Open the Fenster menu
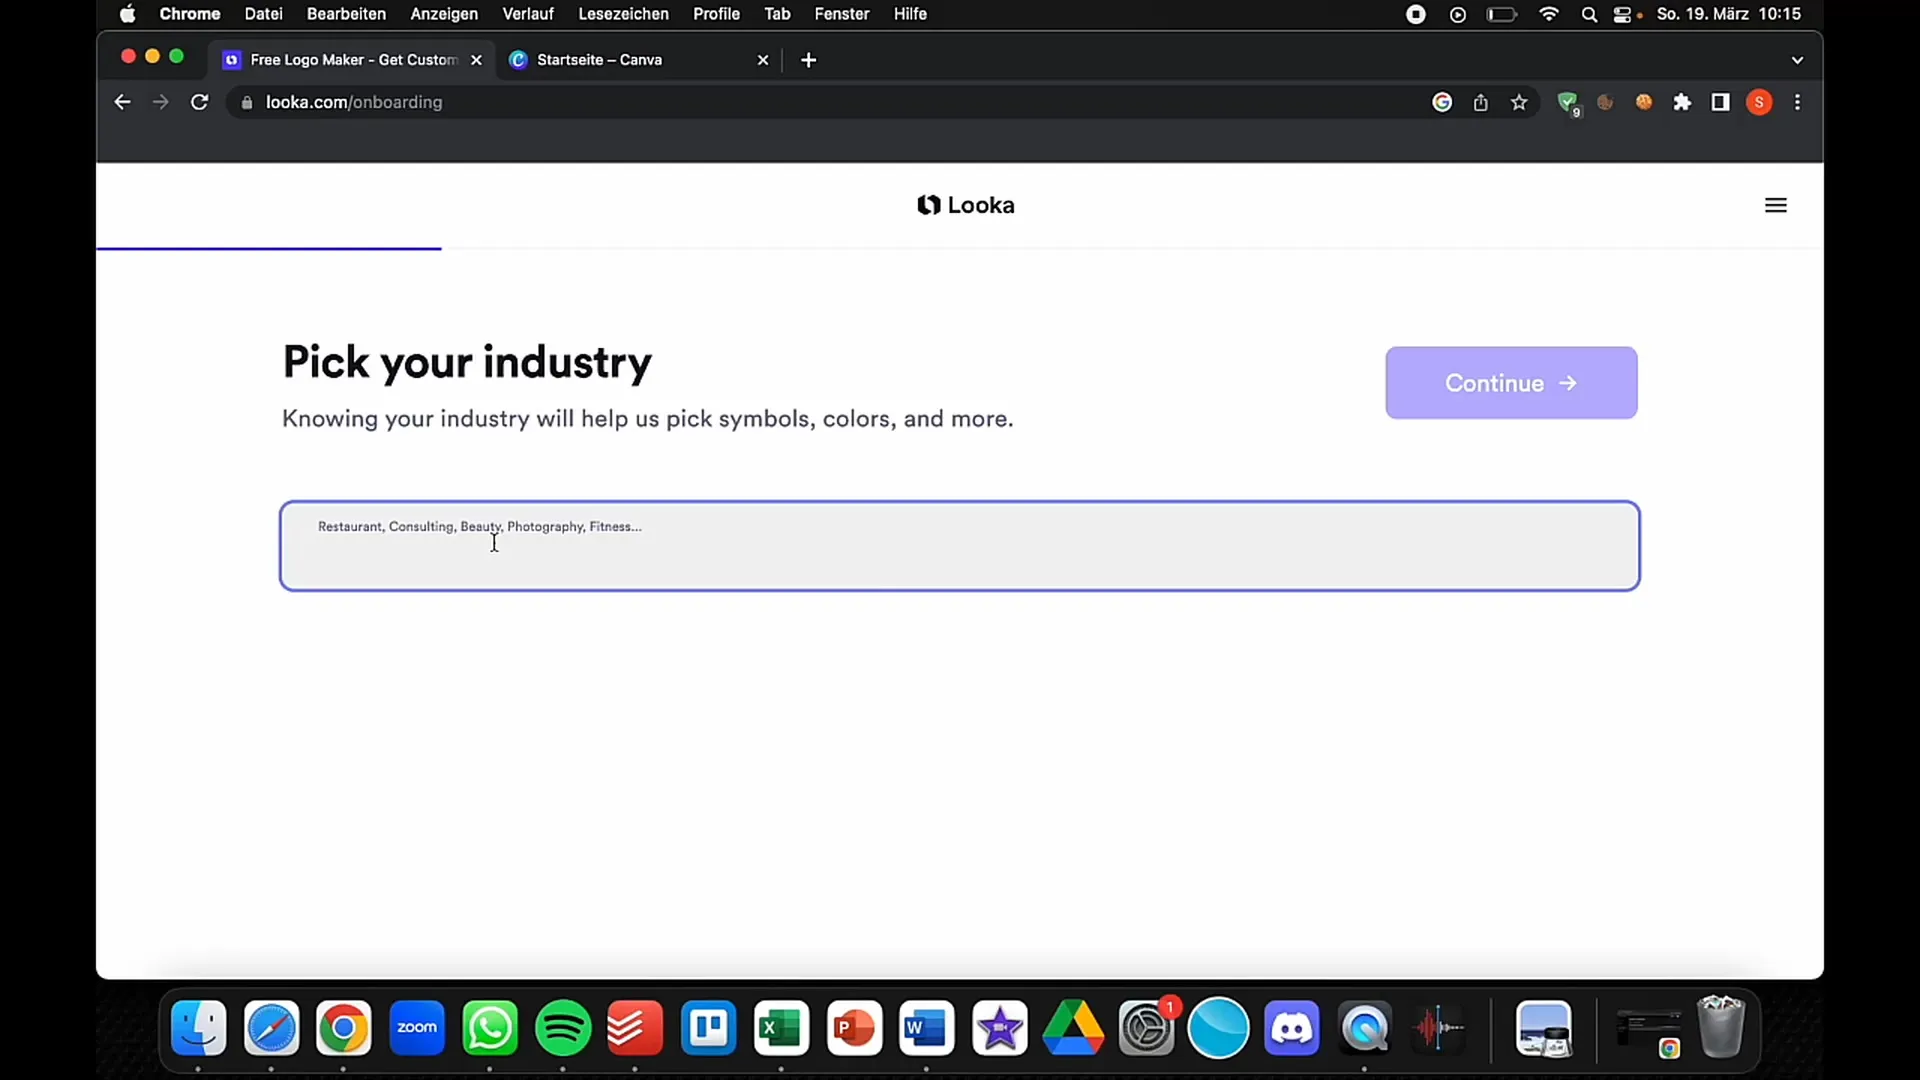 coord(842,14)
